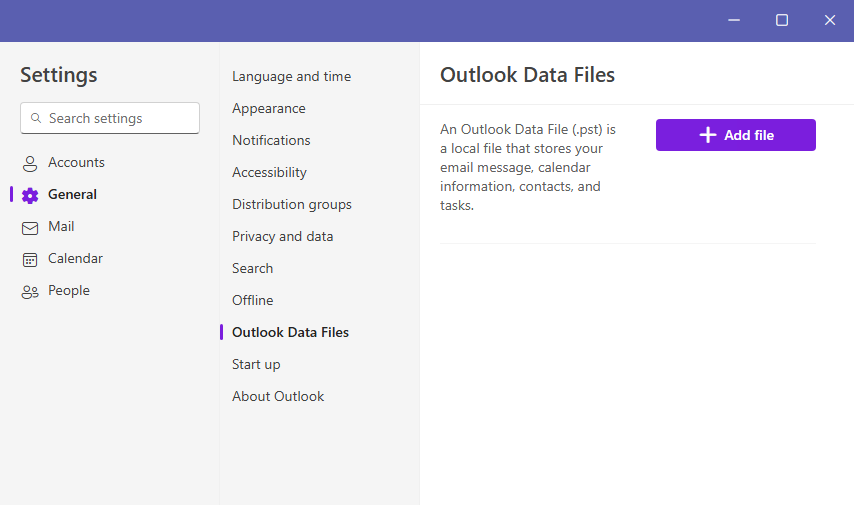This screenshot has width=854, height=505.
Task: Click the Outlook Data Files heading
Action: click(x=527, y=75)
